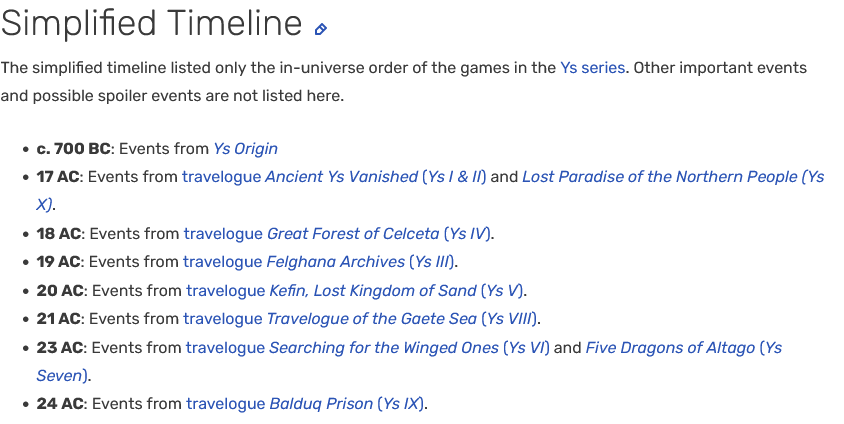Select the travelogue link in the 23 AC entry
This screenshot has width=844, height=424.
[x=225, y=348]
